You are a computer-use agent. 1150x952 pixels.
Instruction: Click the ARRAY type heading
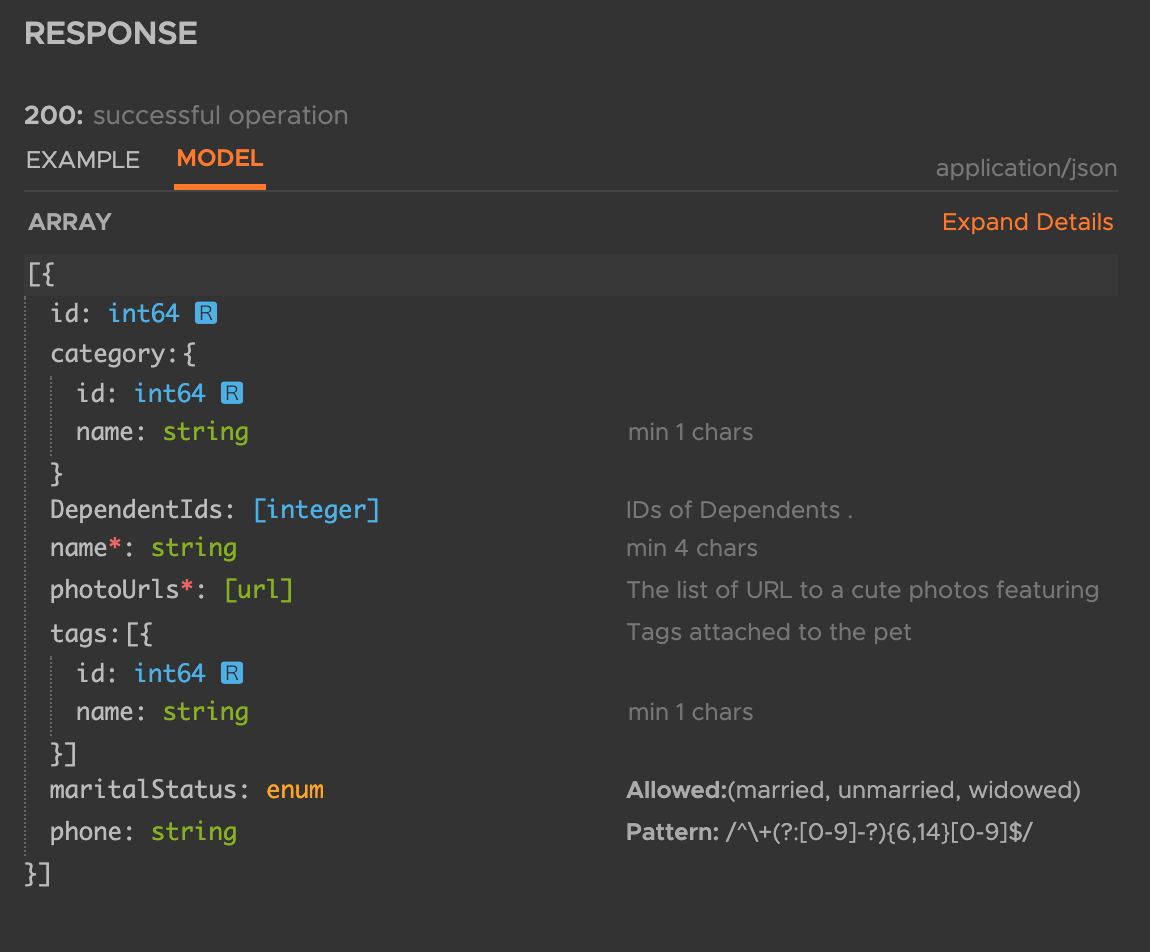click(x=70, y=222)
